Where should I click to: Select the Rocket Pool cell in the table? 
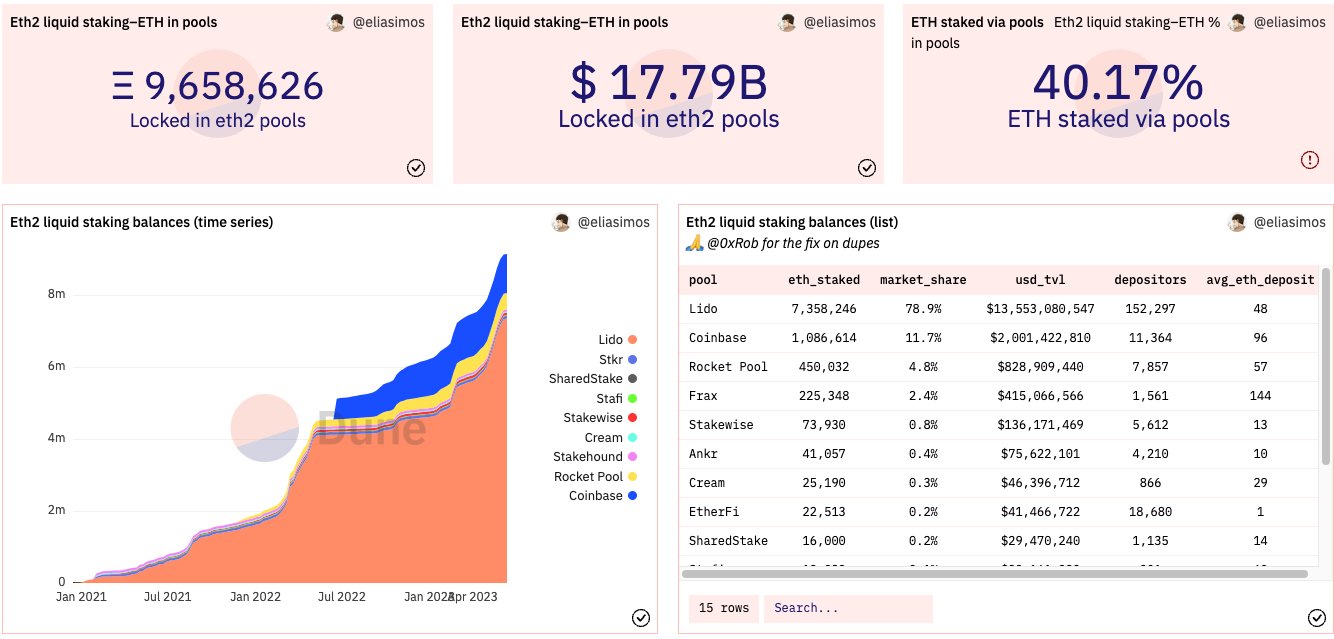coord(728,367)
